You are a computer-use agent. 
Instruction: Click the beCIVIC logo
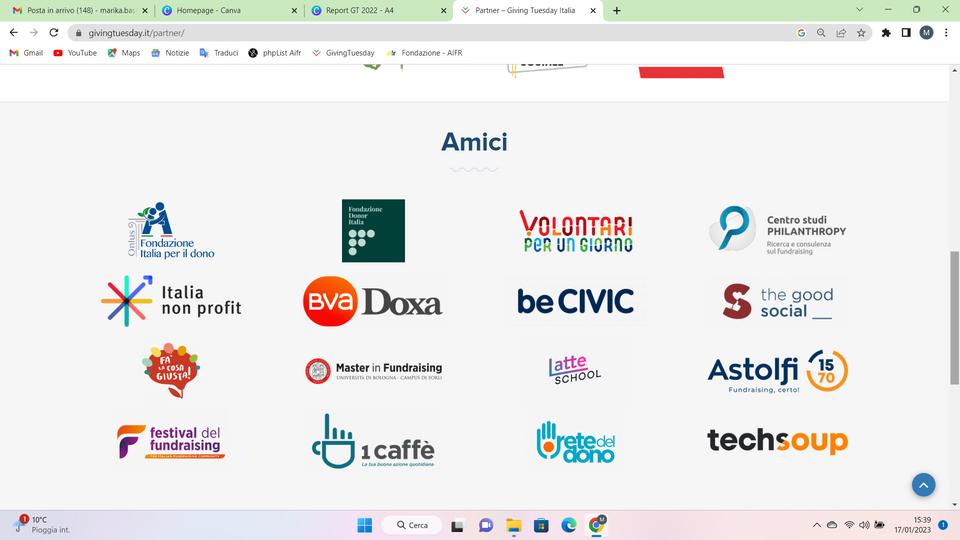(576, 301)
